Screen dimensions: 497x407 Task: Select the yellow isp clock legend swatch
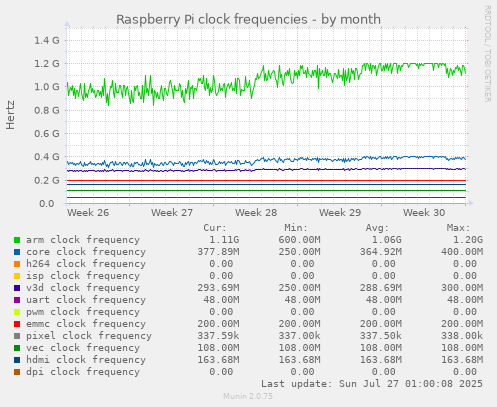click(17, 276)
